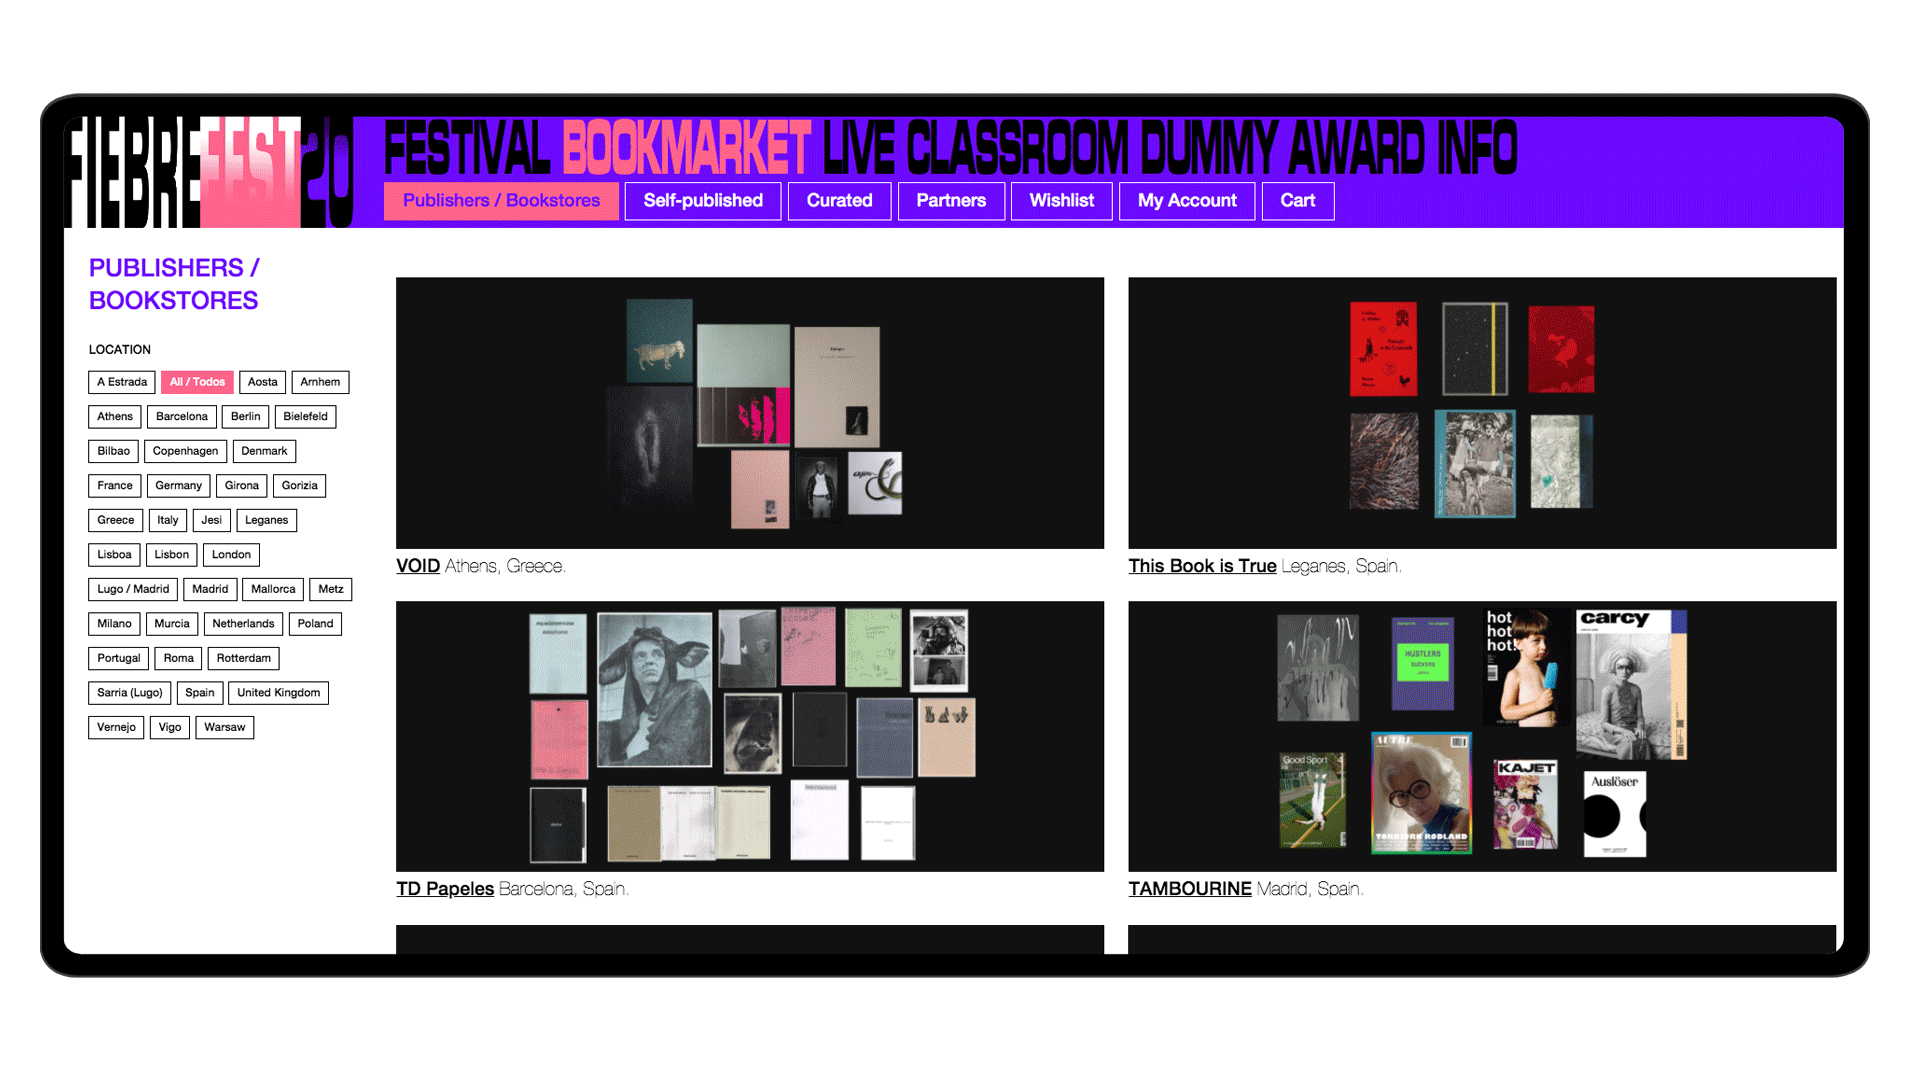Switch to the Self-published tab
Screen dimensions: 1920x1080
[x=703, y=201]
